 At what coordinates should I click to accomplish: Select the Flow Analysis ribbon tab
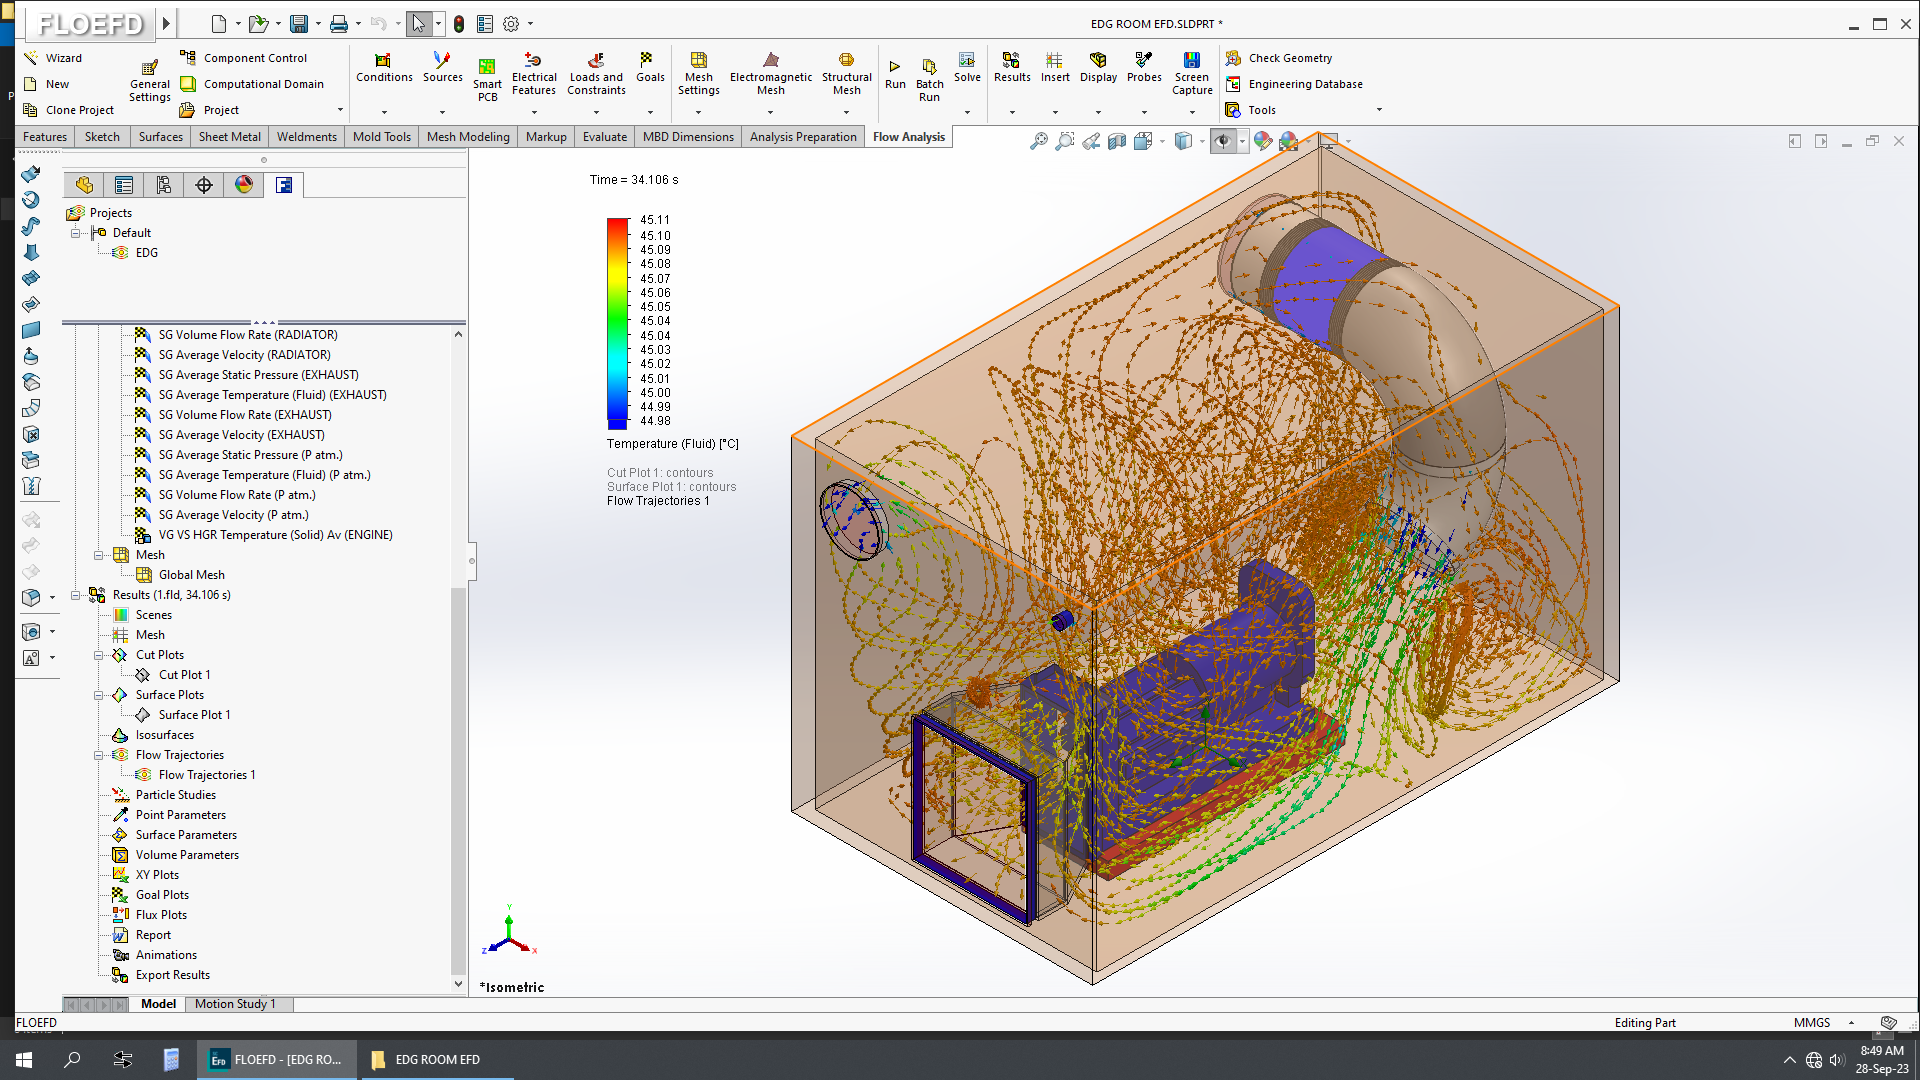910,136
